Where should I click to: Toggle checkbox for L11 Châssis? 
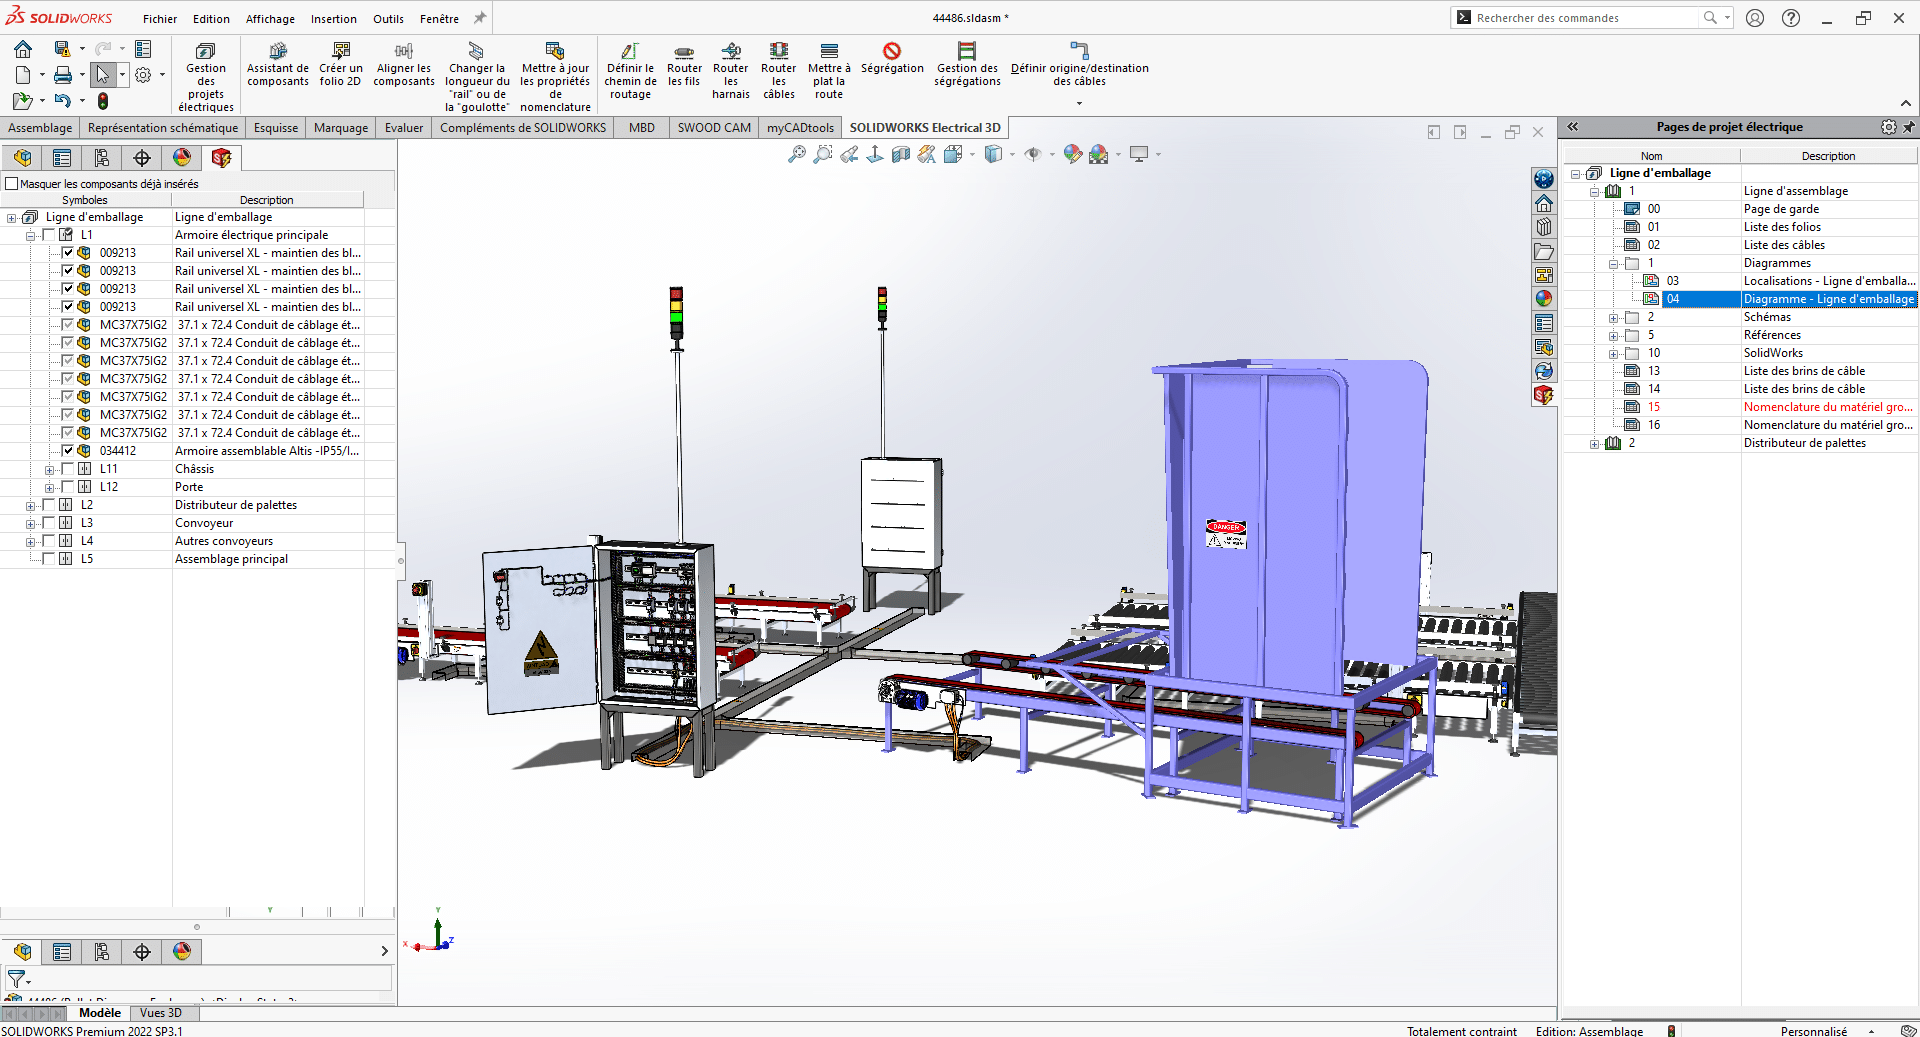tap(67, 469)
